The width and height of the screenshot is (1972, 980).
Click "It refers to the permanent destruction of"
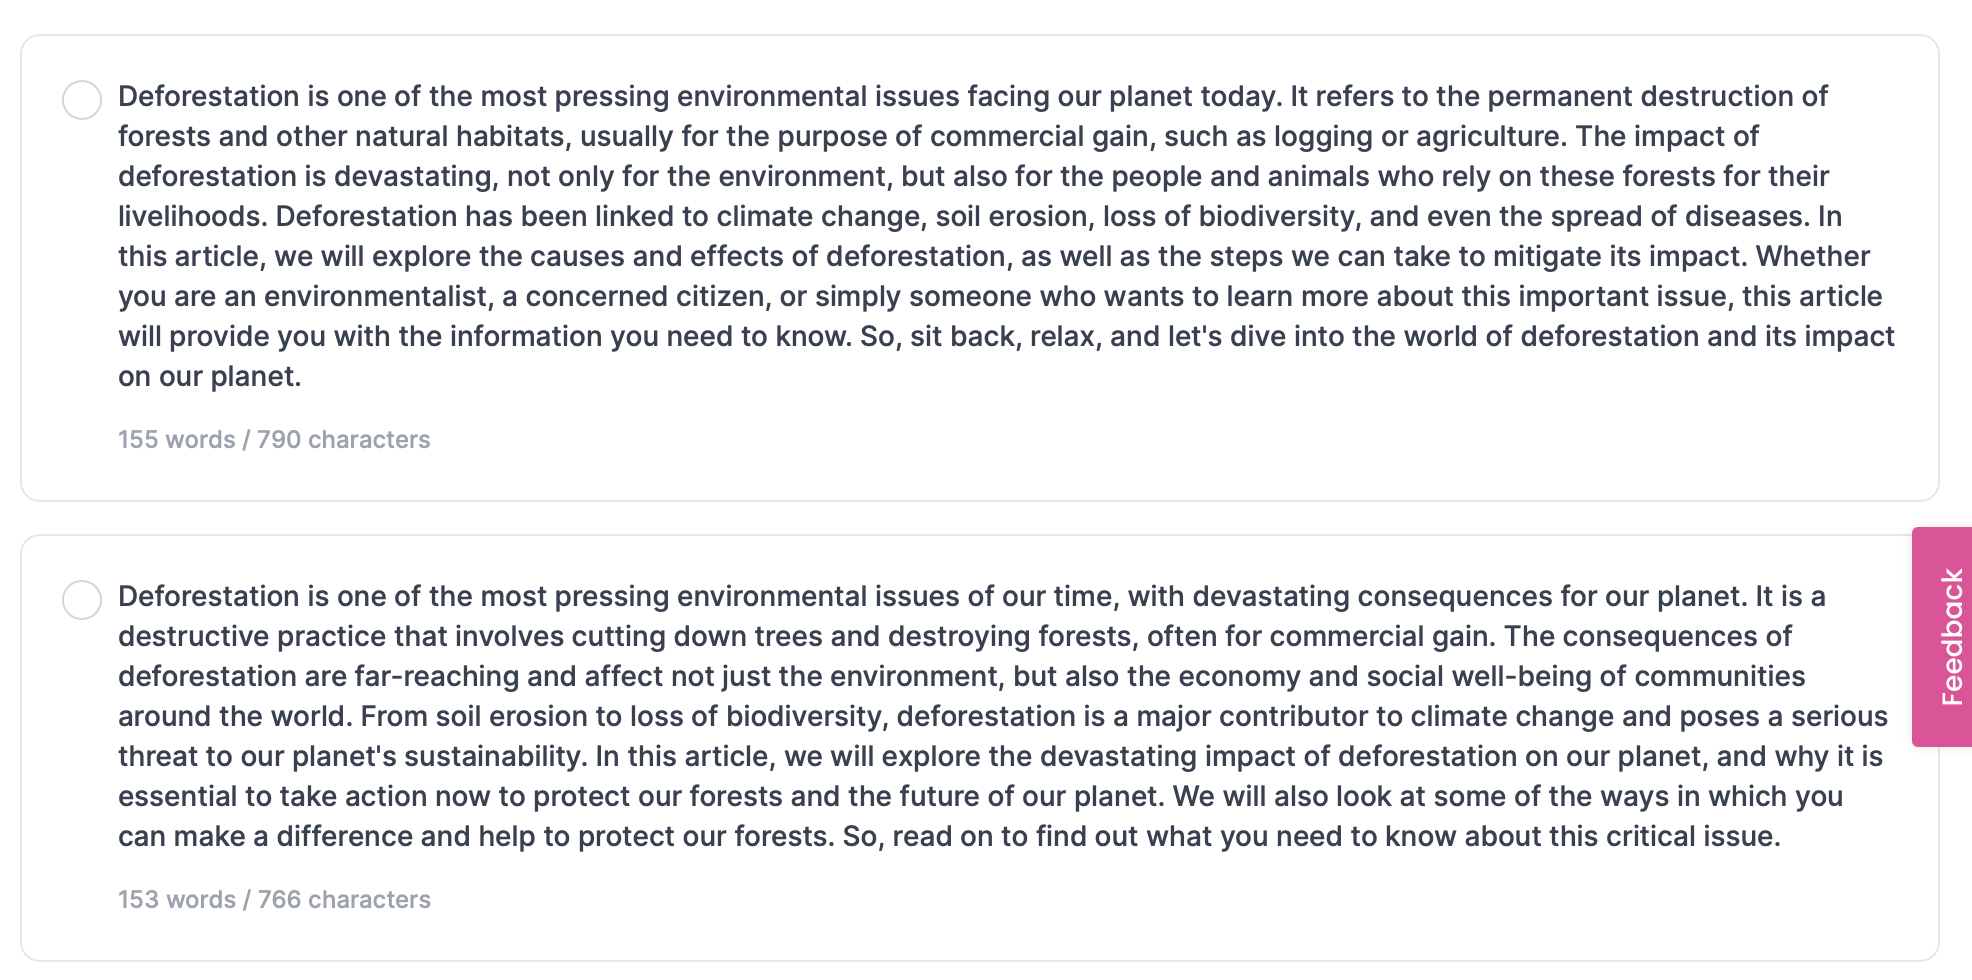click(x=1558, y=96)
